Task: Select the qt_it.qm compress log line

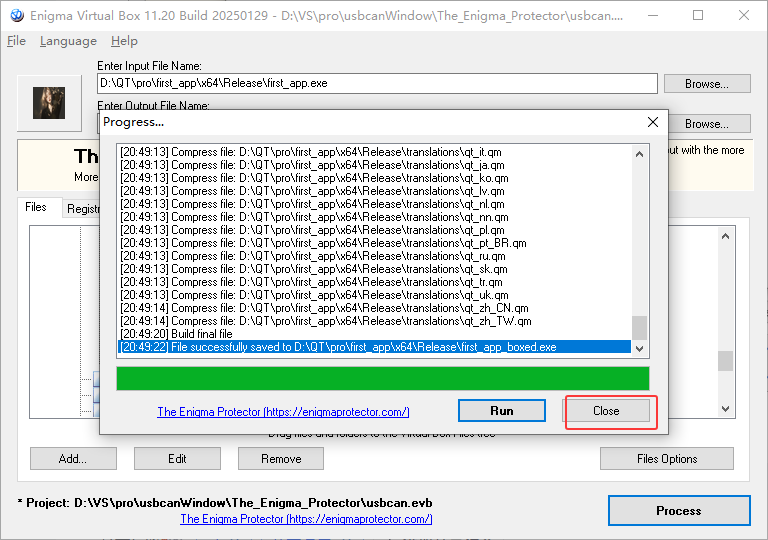Action: click(375, 152)
